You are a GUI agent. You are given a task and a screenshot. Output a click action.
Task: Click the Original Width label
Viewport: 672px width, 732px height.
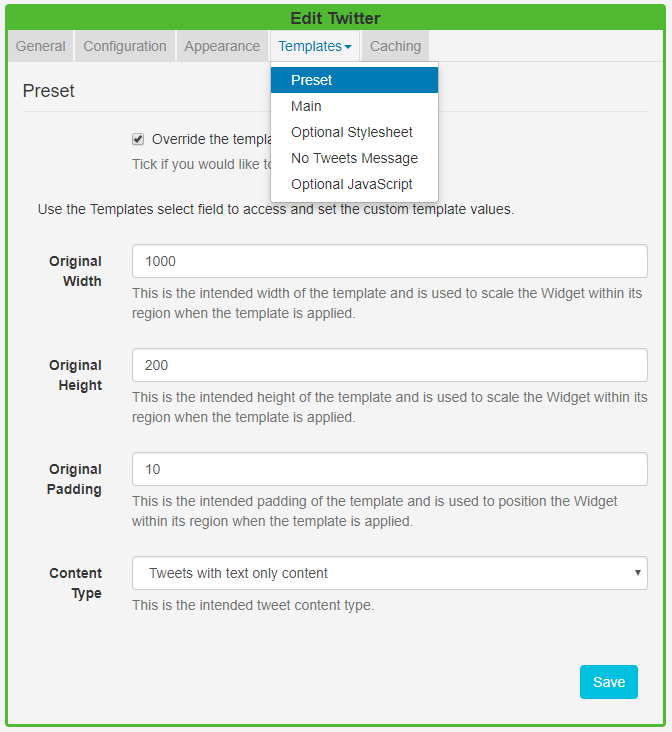[76, 271]
